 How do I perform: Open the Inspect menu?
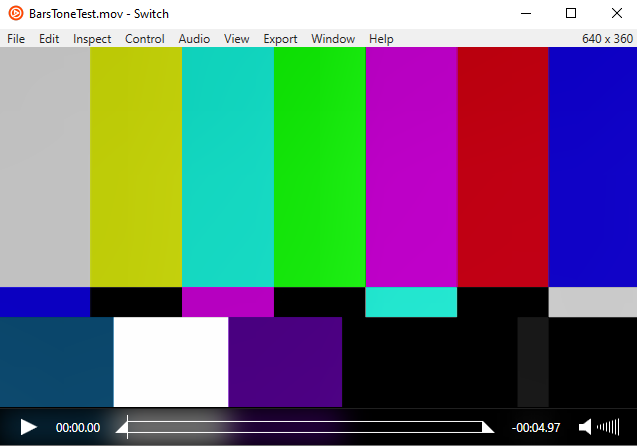(92, 39)
